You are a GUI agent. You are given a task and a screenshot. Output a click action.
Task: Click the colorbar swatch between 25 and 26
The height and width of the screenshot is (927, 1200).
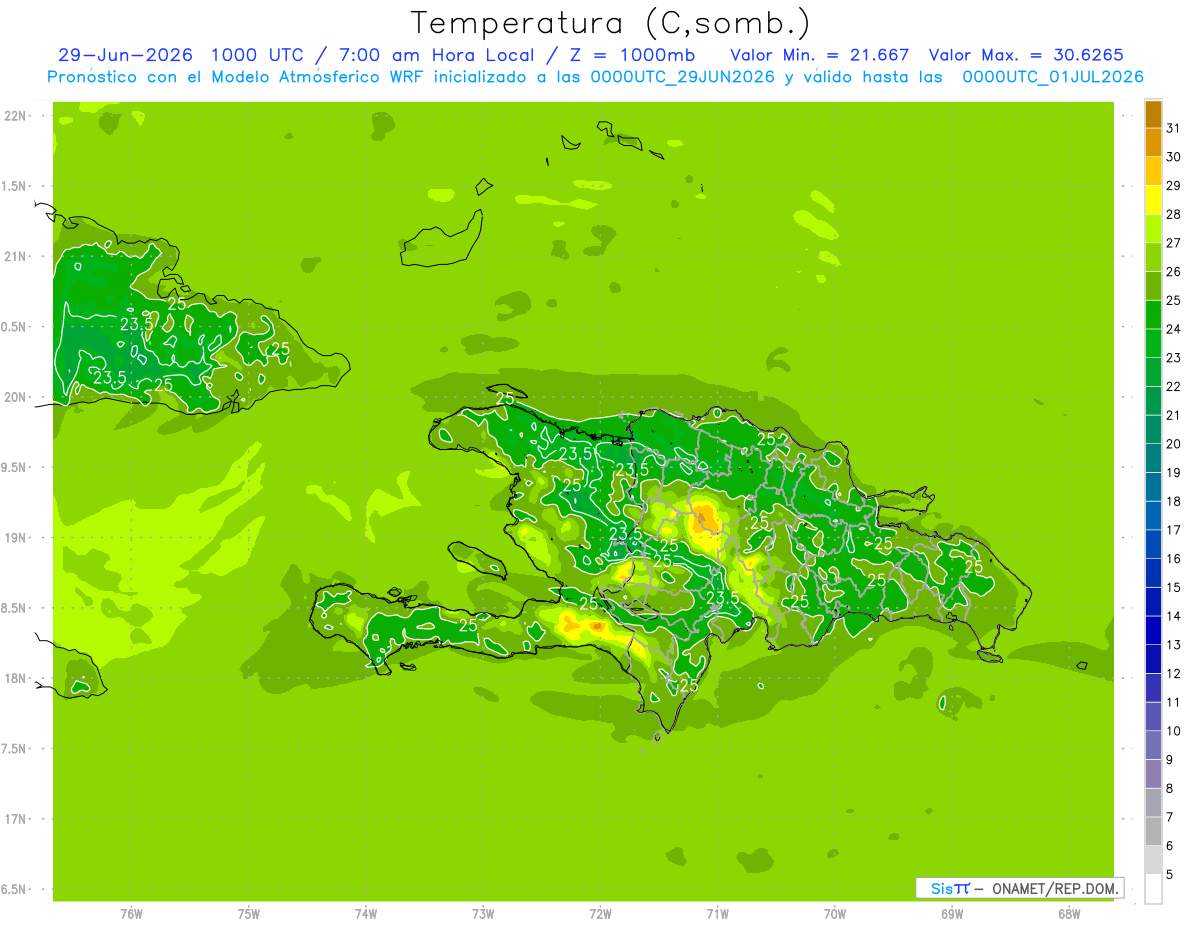click(x=1153, y=286)
